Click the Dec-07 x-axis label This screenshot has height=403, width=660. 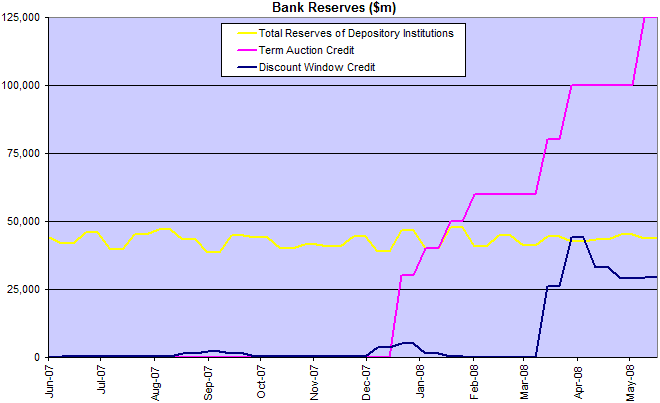(367, 383)
